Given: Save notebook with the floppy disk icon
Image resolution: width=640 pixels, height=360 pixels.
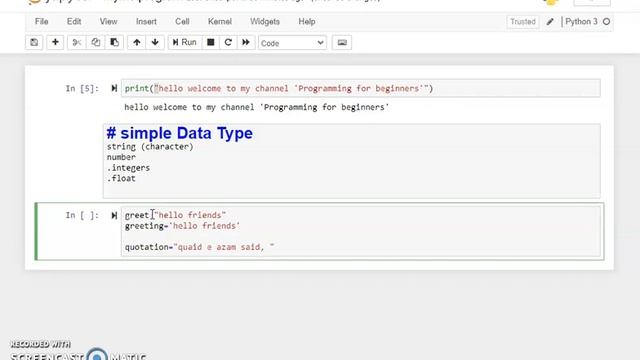Looking at the screenshot, I should (34, 42).
